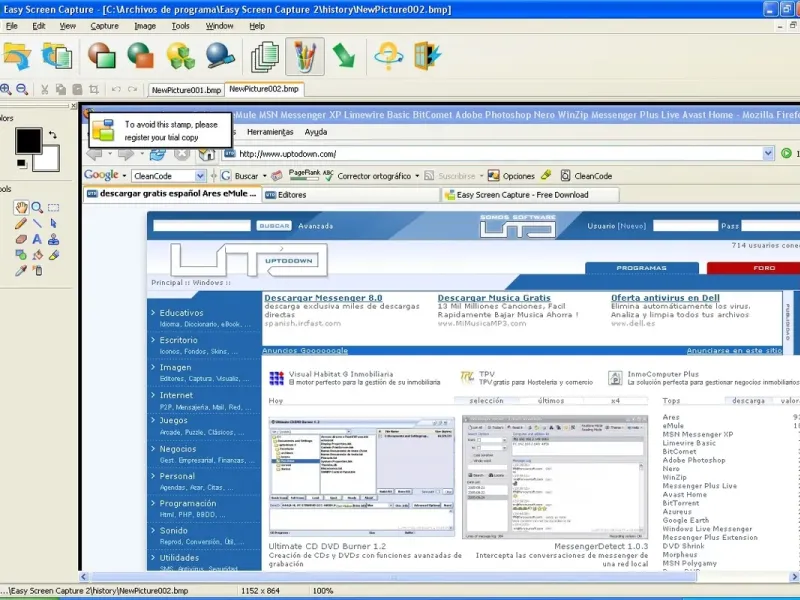Image resolution: width=800 pixels, height=600 pixels.
Task: Select the Text tool
Action: 37,239
